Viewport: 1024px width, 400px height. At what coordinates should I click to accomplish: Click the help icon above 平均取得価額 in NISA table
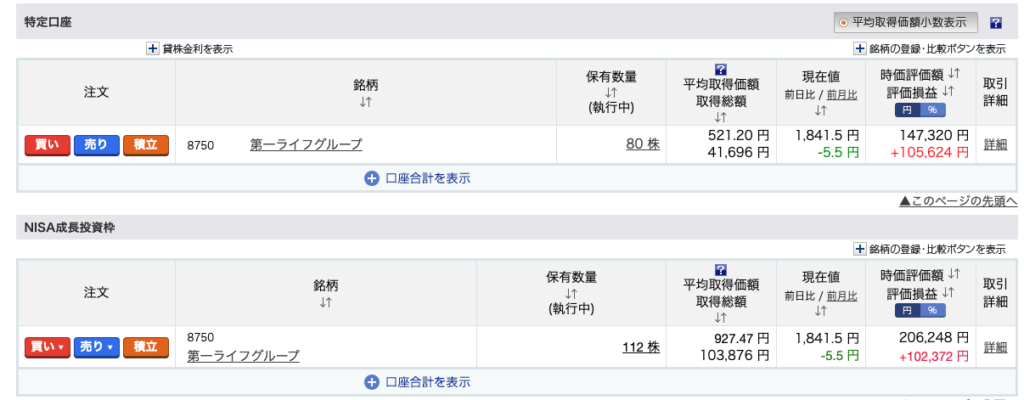(721, 269)
